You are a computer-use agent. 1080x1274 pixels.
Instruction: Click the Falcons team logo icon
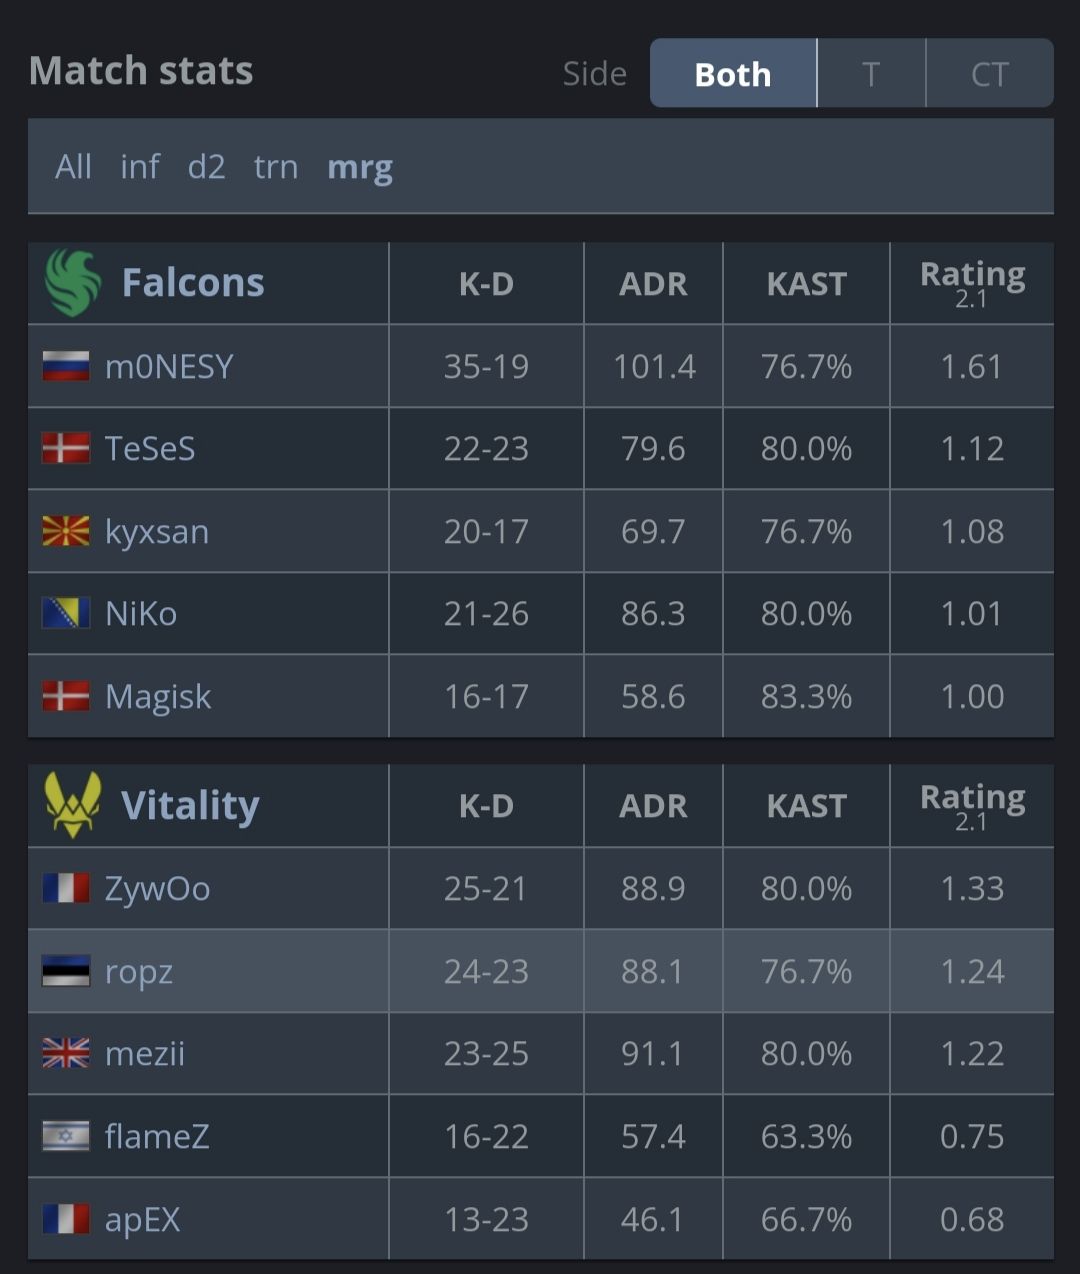[73, 283]
